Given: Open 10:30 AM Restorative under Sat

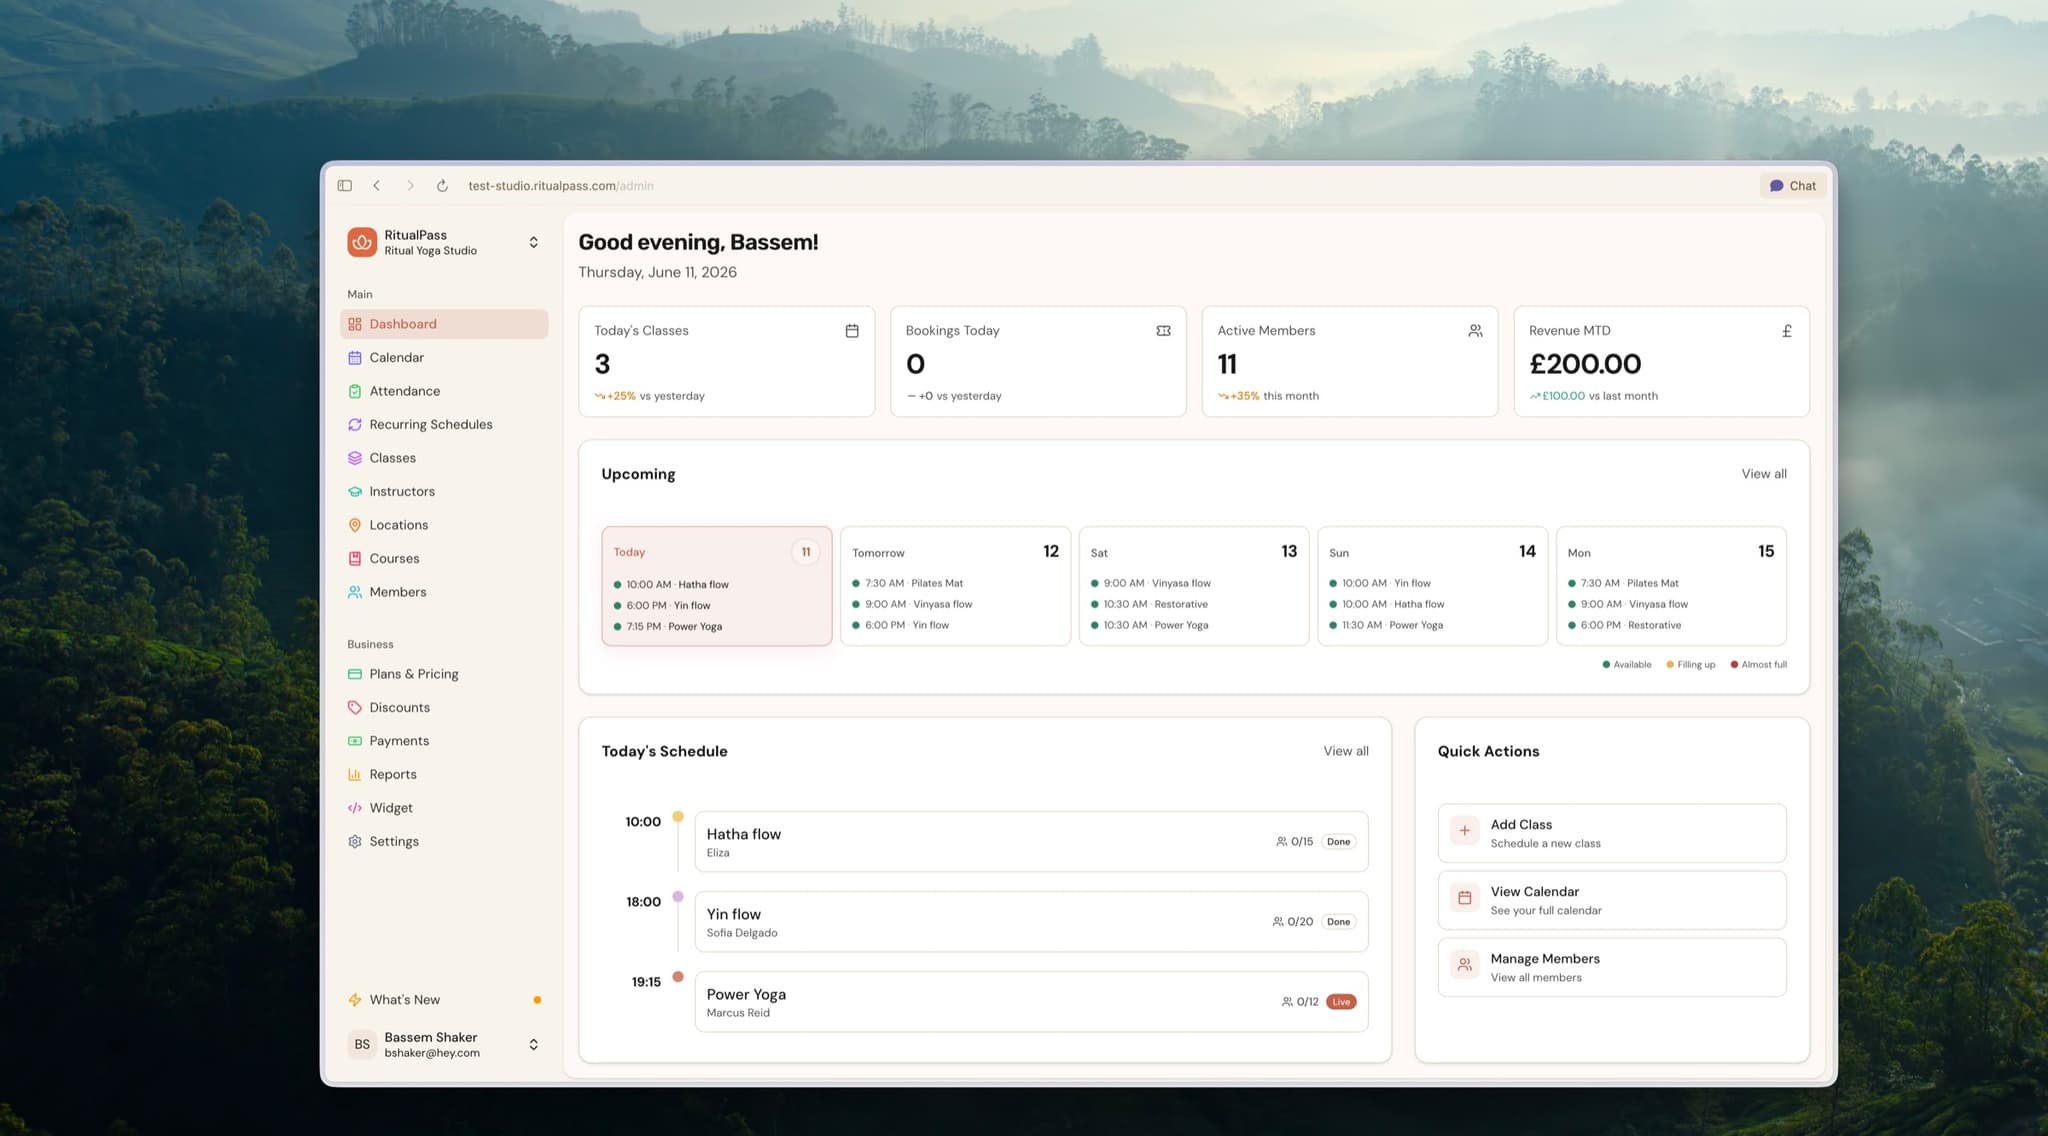Looking at the screenshot, I should pyautogui.click(x=1149, y=604).
